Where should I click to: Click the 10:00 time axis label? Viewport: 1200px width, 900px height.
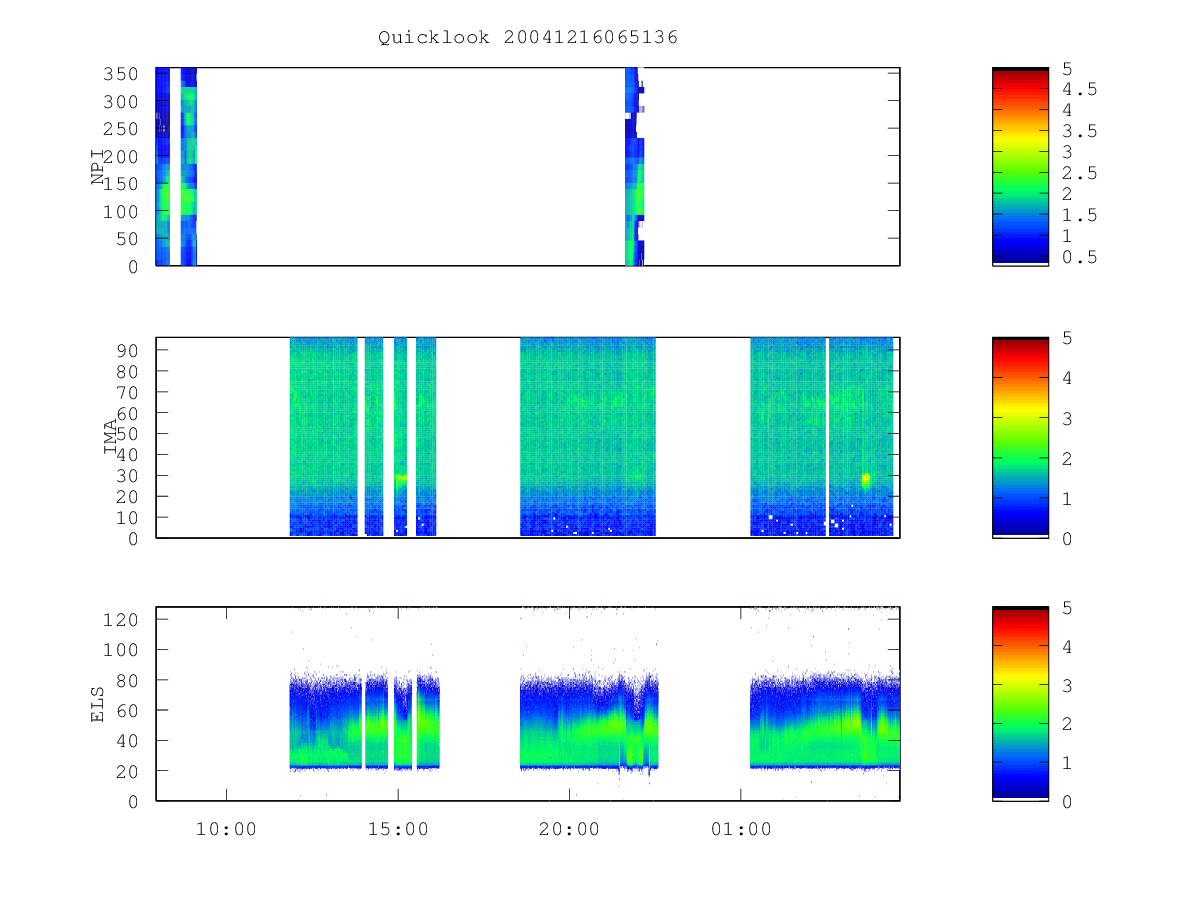tap(226, 829)
